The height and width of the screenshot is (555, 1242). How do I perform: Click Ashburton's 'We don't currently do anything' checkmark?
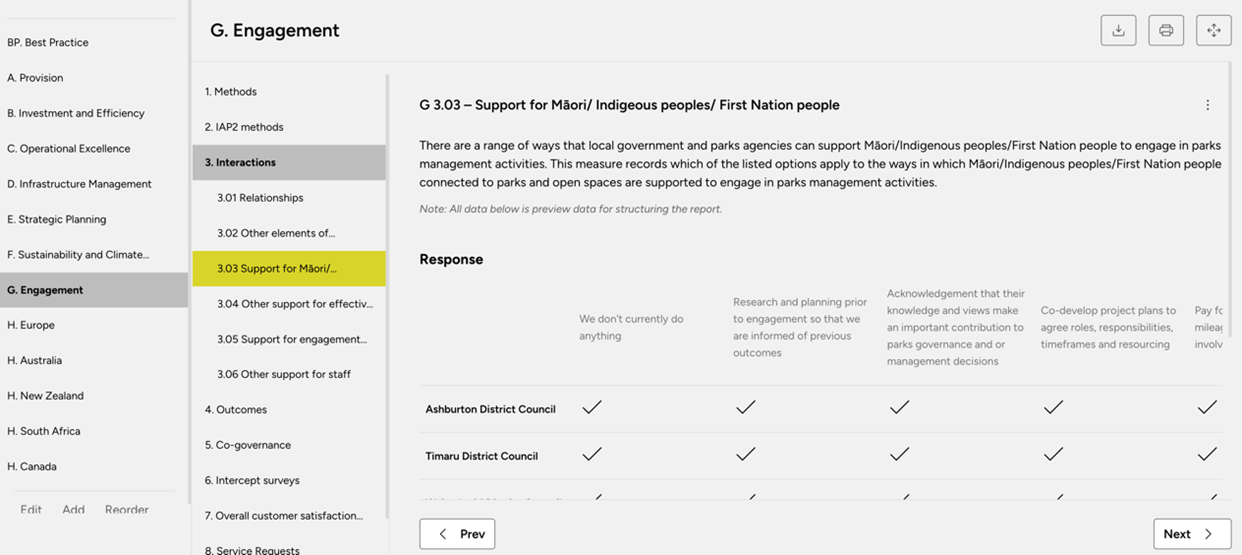[592, 408]
